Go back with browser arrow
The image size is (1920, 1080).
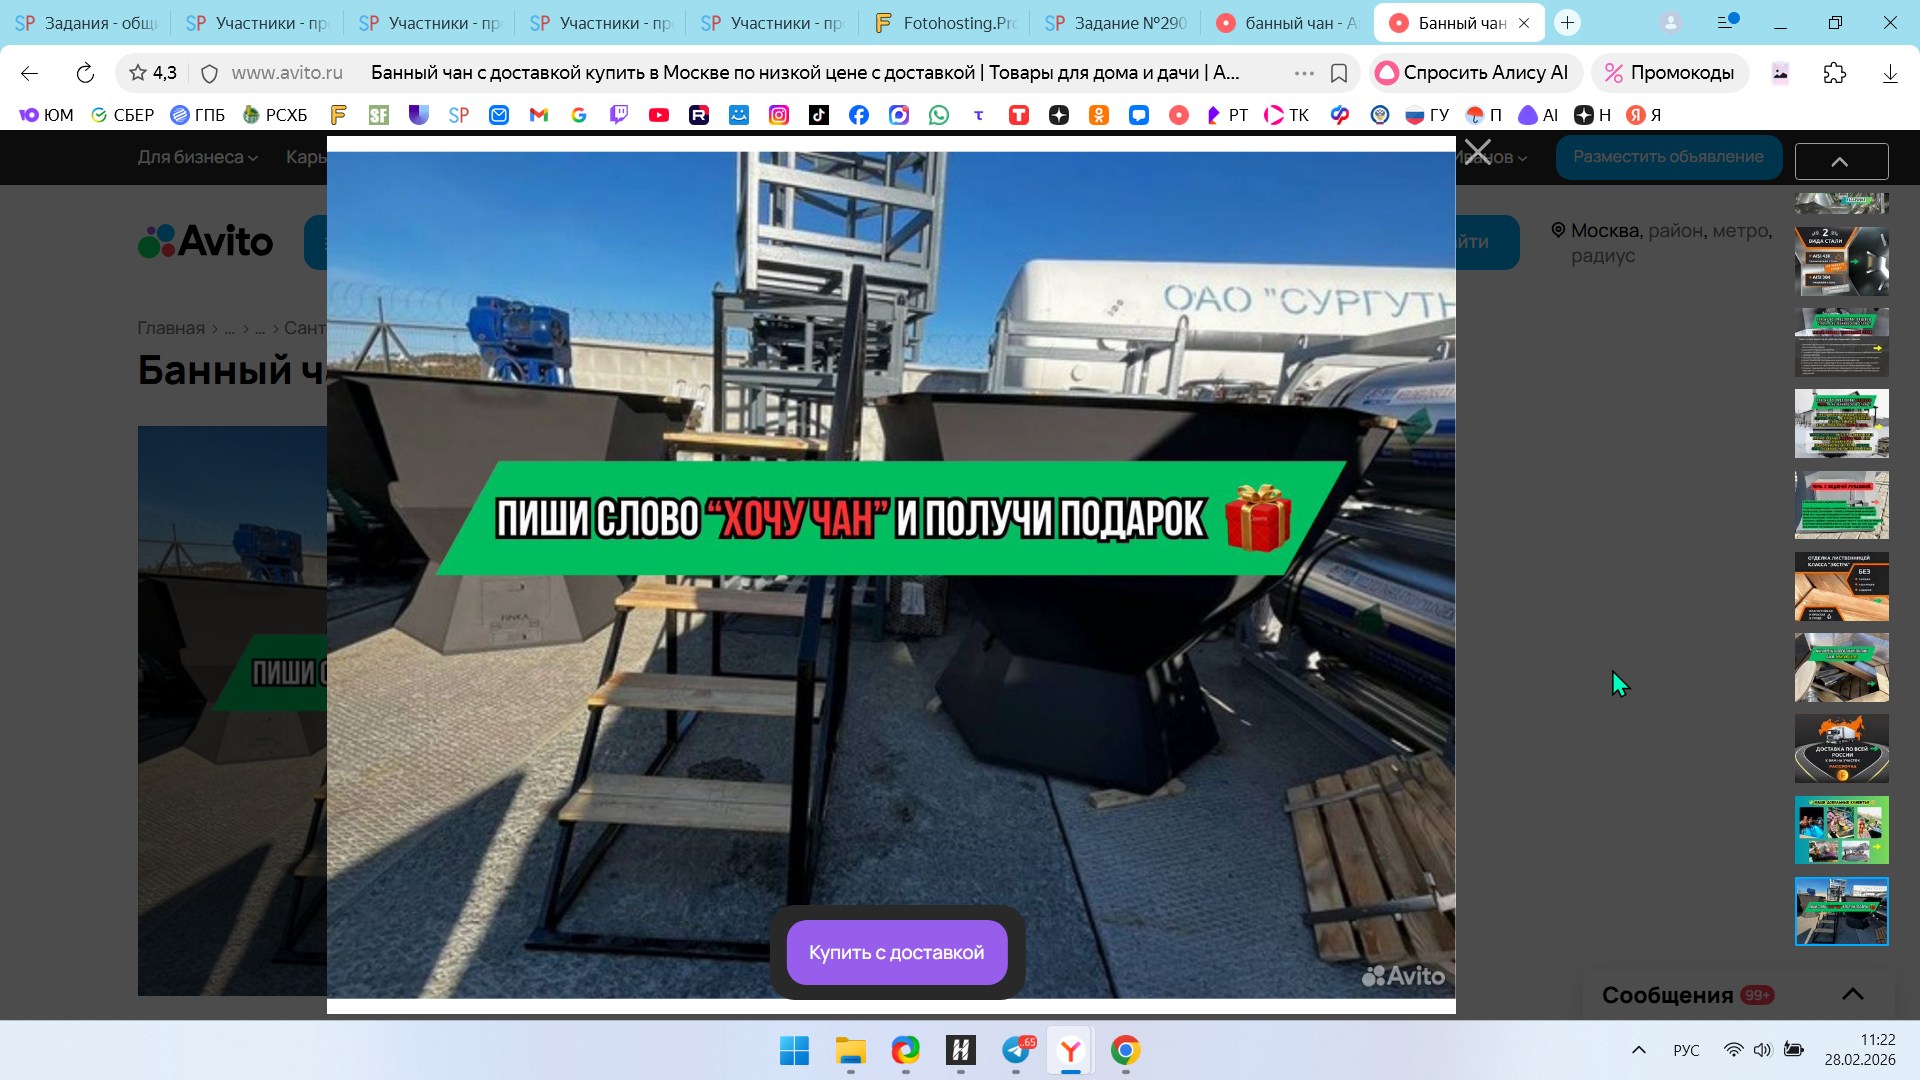click(x=29, y=73)
